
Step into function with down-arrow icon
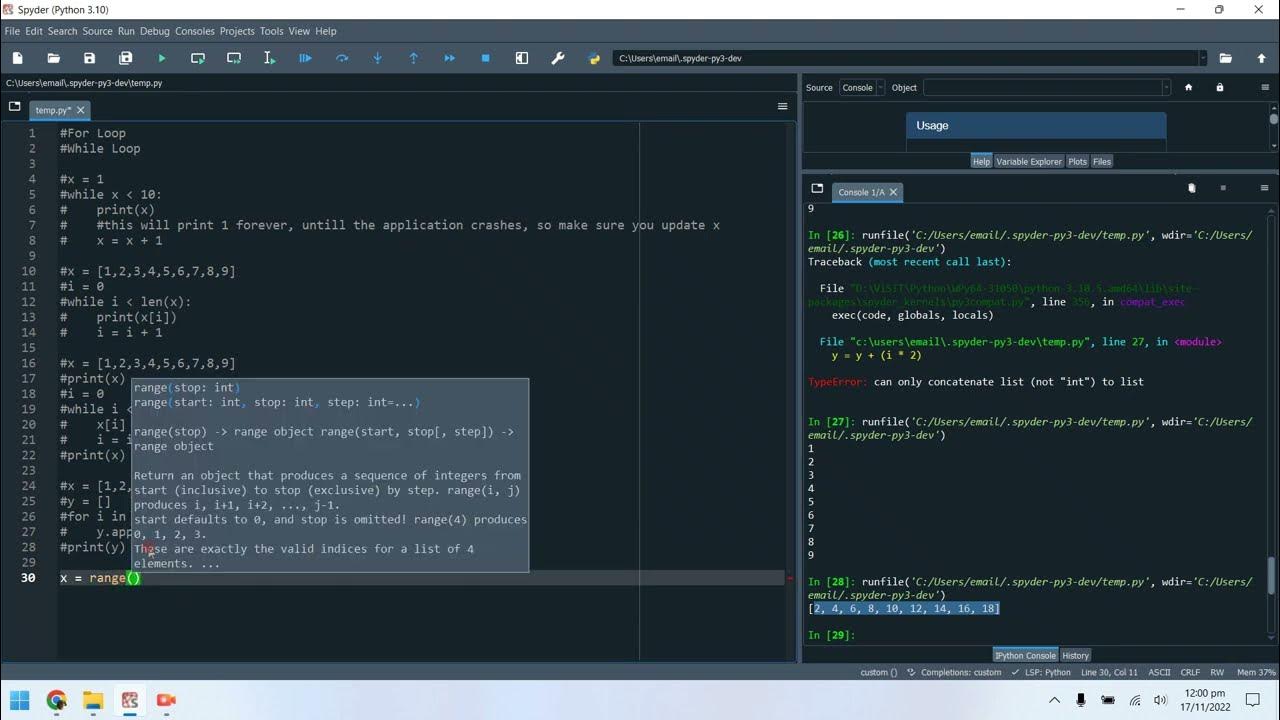pos(378,58)
